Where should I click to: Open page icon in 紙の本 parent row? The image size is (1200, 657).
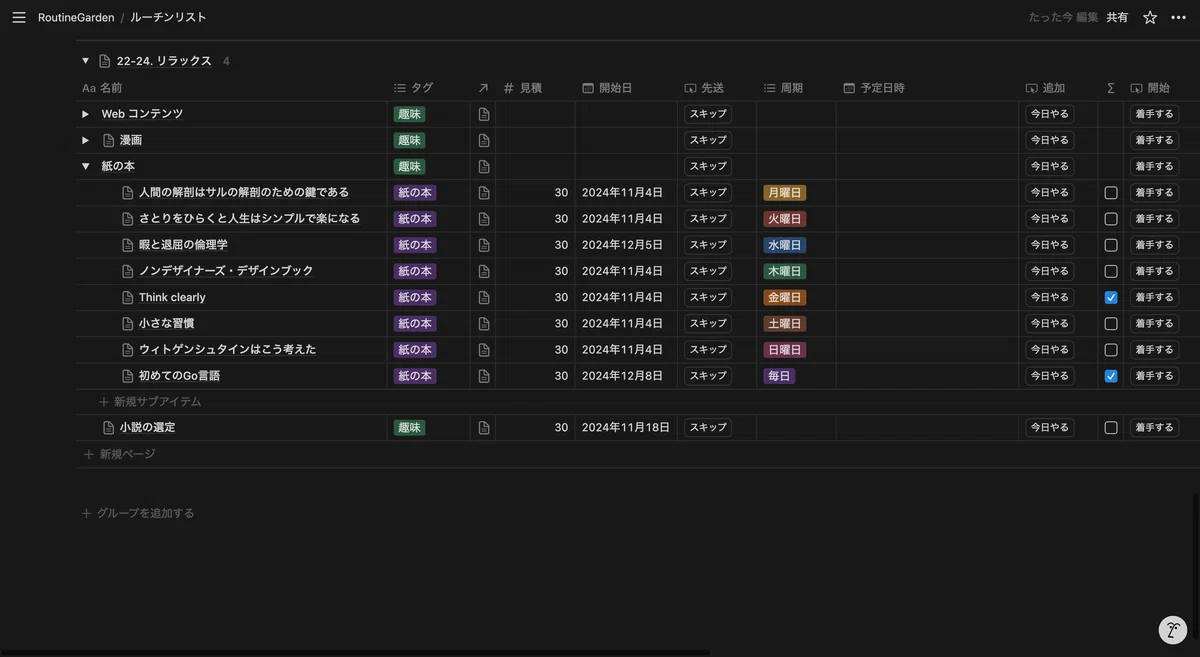point(484,166)
